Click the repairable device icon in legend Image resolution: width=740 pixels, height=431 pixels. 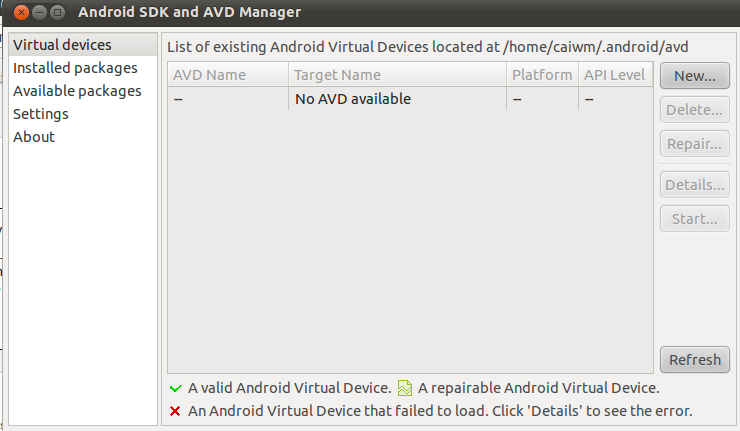pyautogui.click(x=404, y=388)
